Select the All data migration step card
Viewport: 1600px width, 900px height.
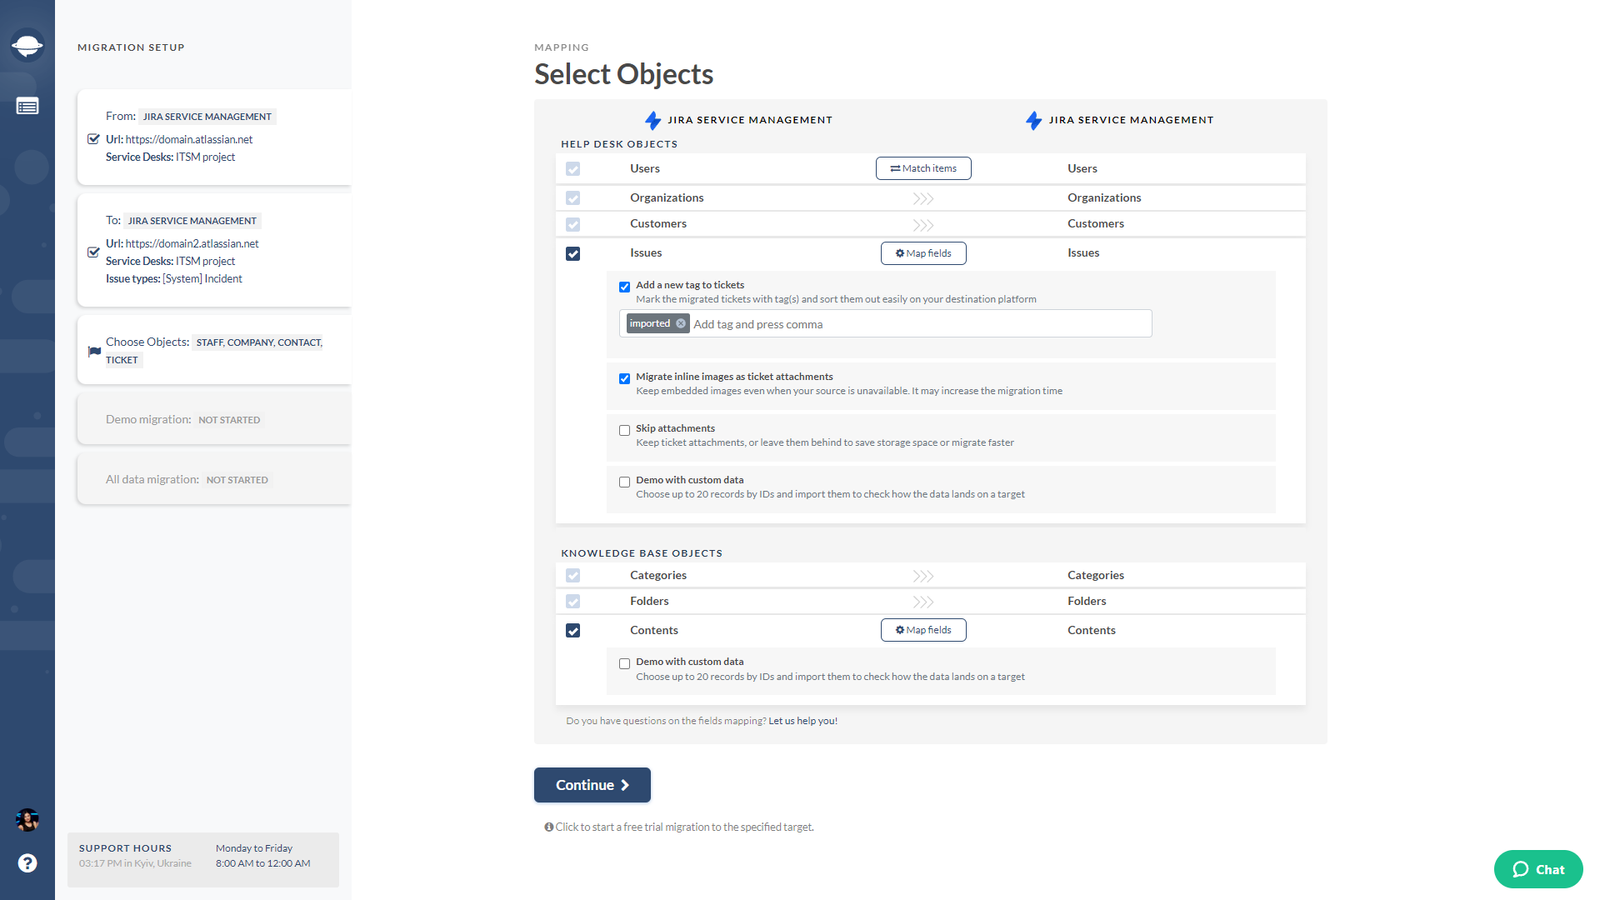pyautogui.click(x=214, y=479)
